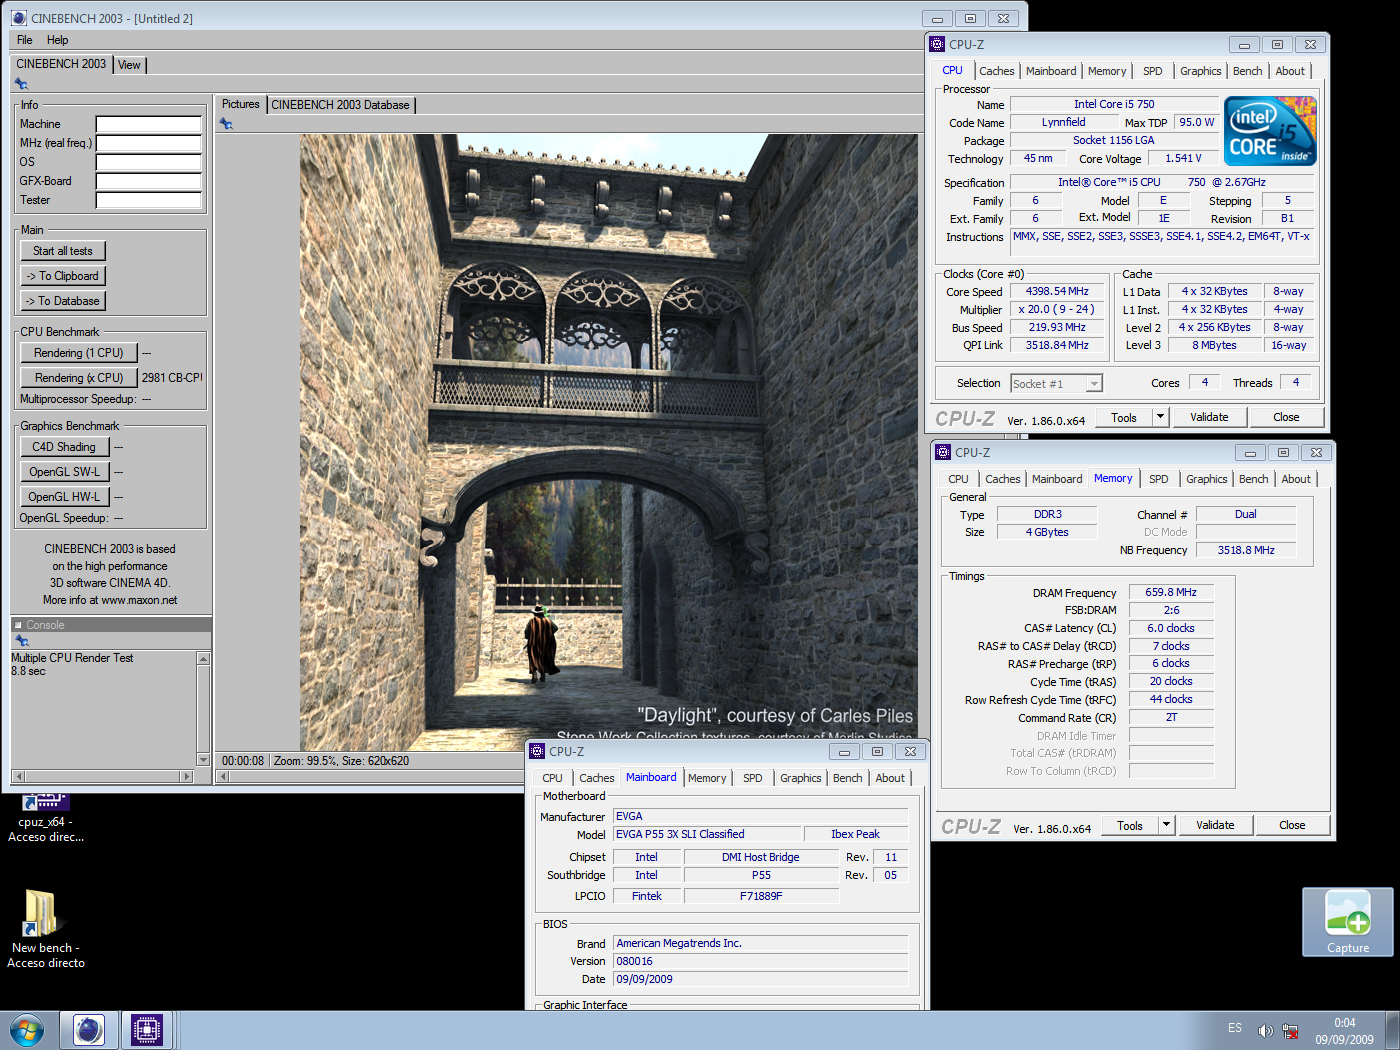The height and width of the screenshot is (1050, 1400).
Task: Click CINEBENCH icon in taskbar
Action: [x=89, y=1030]
